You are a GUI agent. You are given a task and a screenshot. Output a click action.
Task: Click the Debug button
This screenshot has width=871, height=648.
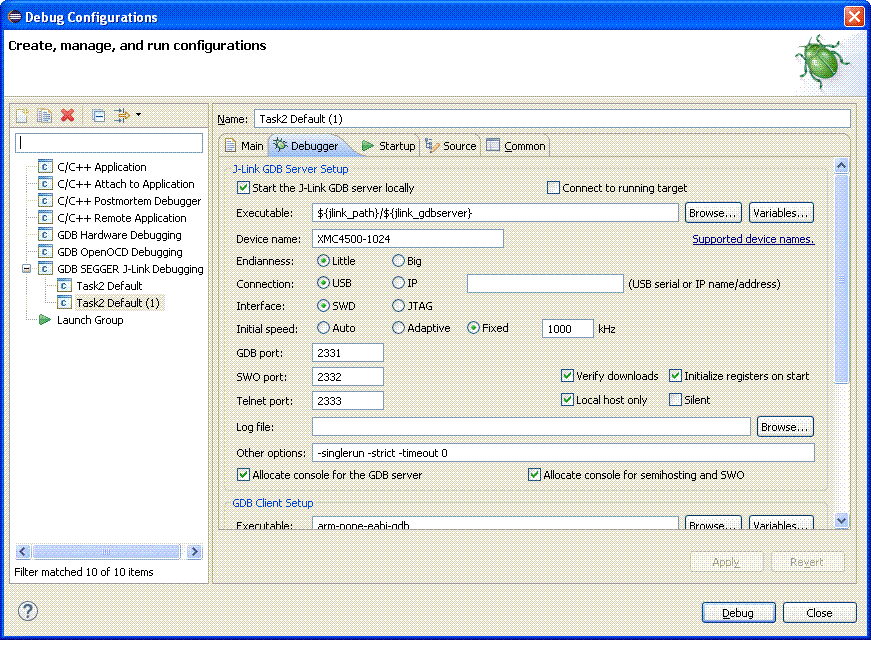click(x=738, y=612)
